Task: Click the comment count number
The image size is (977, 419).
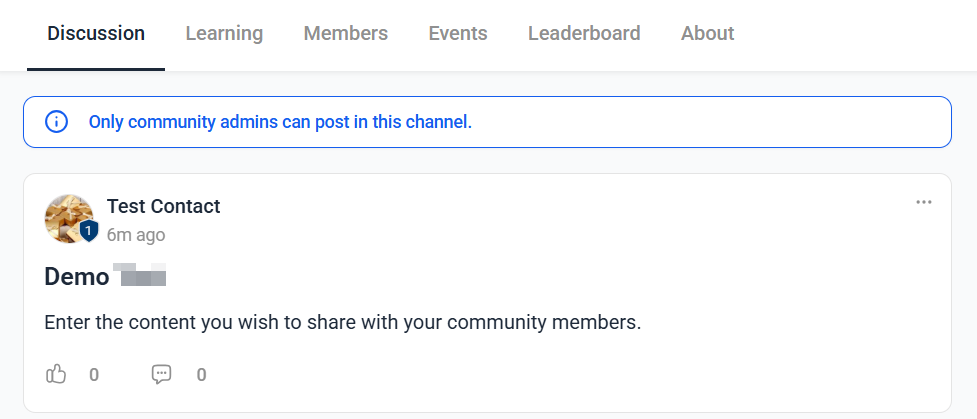Action: coord(201,375)
